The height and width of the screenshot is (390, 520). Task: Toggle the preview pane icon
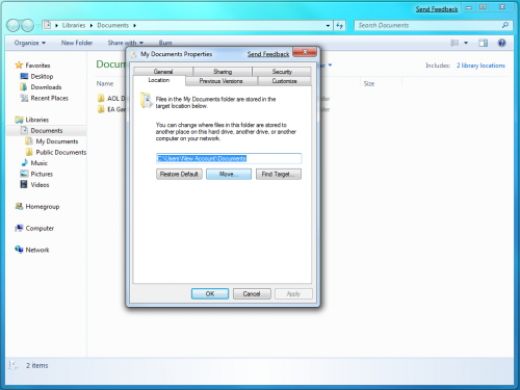[x=483, y=43]
